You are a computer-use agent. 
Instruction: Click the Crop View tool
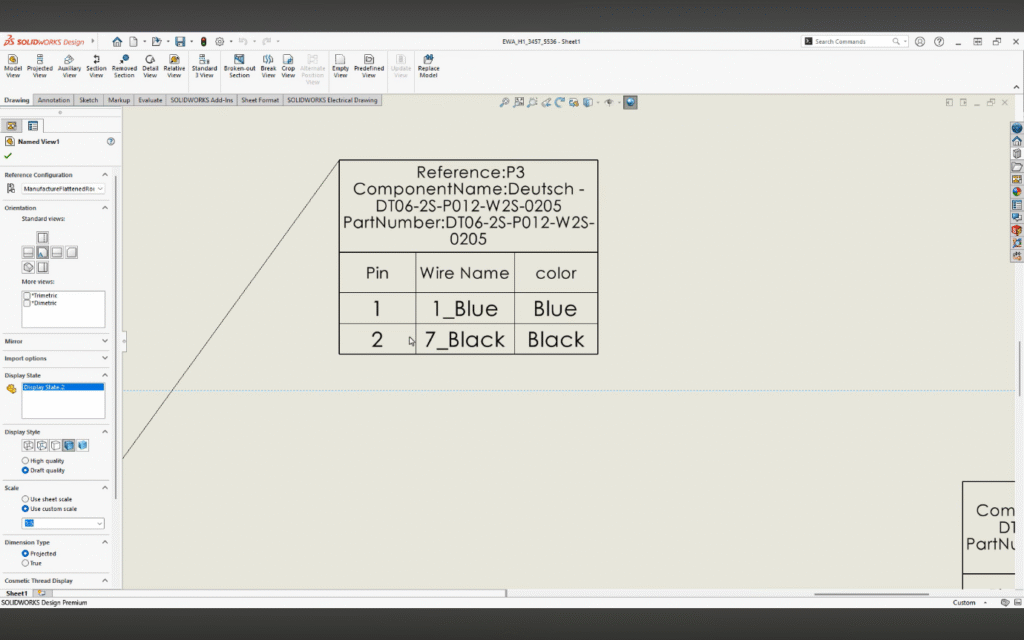coord(288,66)
